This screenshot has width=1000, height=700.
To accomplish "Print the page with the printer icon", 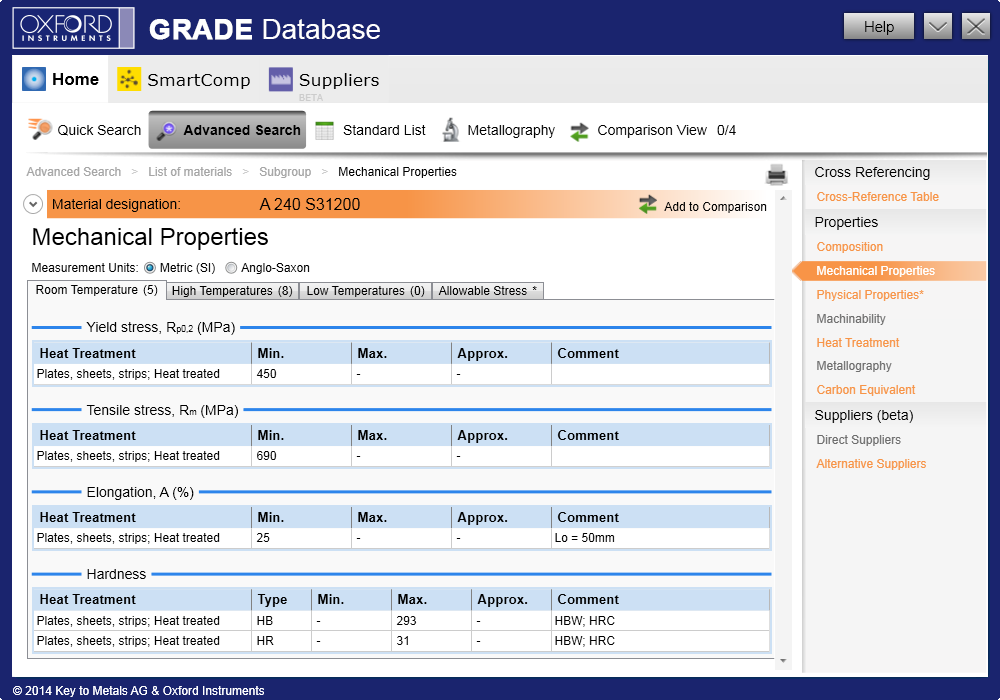I will (x=777, y=174).
